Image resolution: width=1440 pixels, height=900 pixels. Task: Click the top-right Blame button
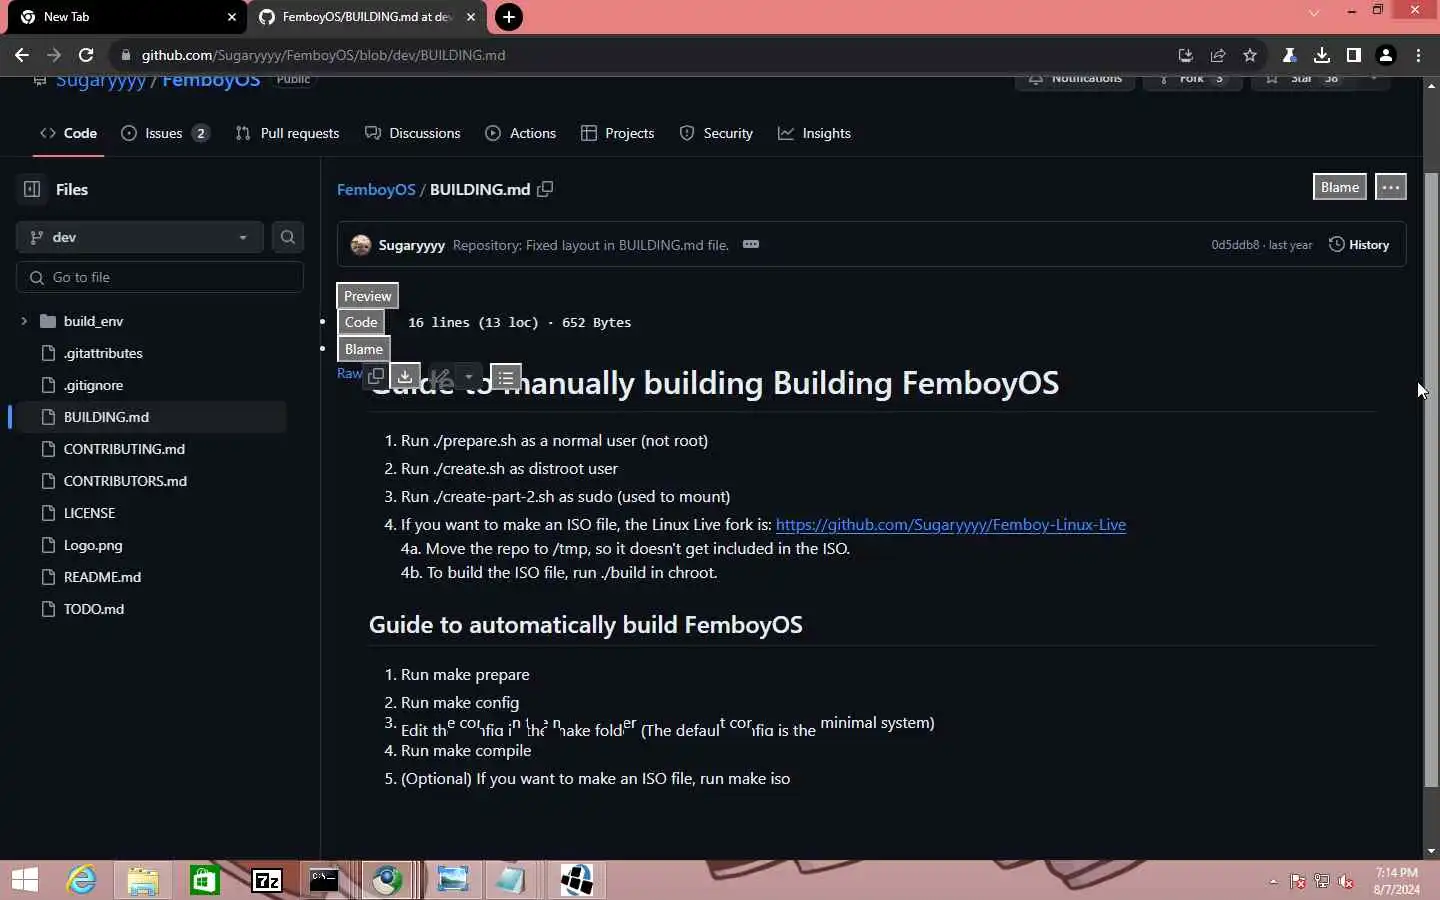pos(1339,187)
